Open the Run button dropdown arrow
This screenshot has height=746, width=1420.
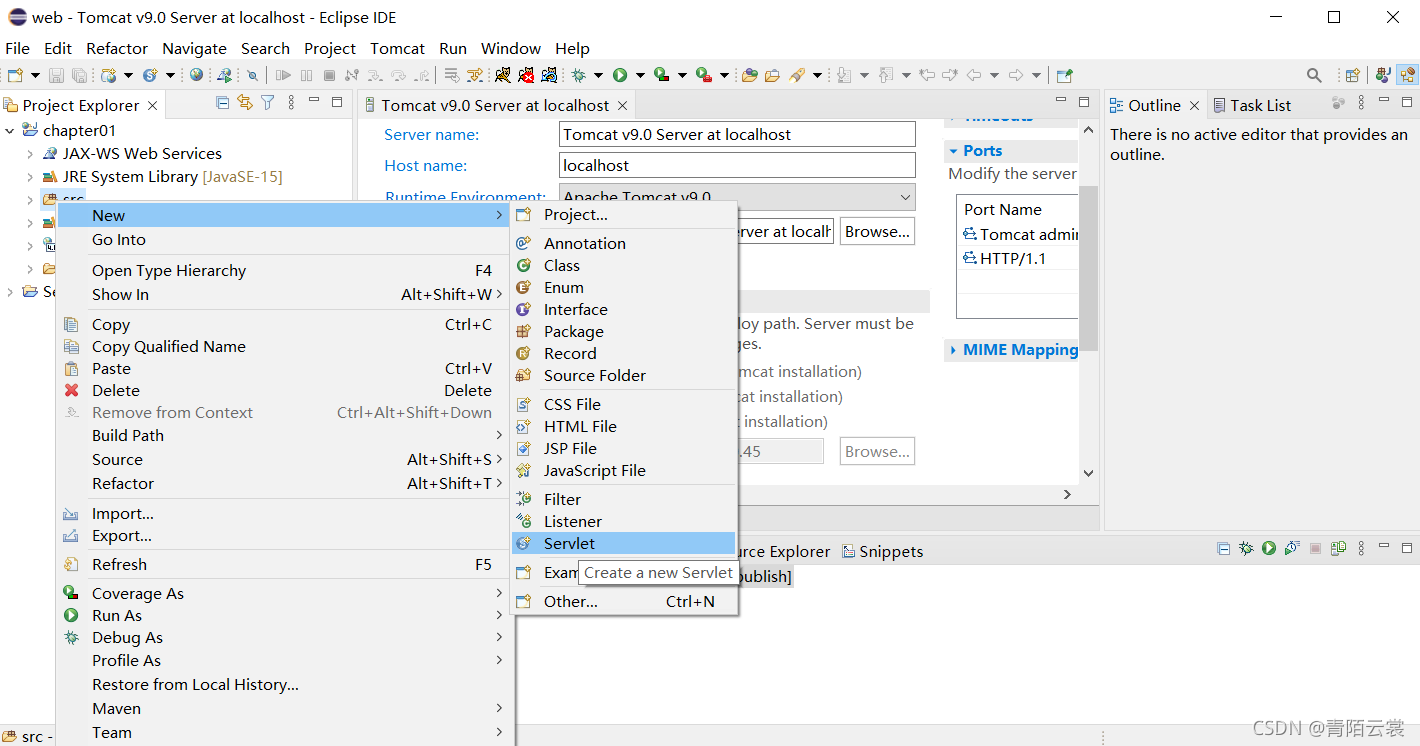tap(639, 75)
